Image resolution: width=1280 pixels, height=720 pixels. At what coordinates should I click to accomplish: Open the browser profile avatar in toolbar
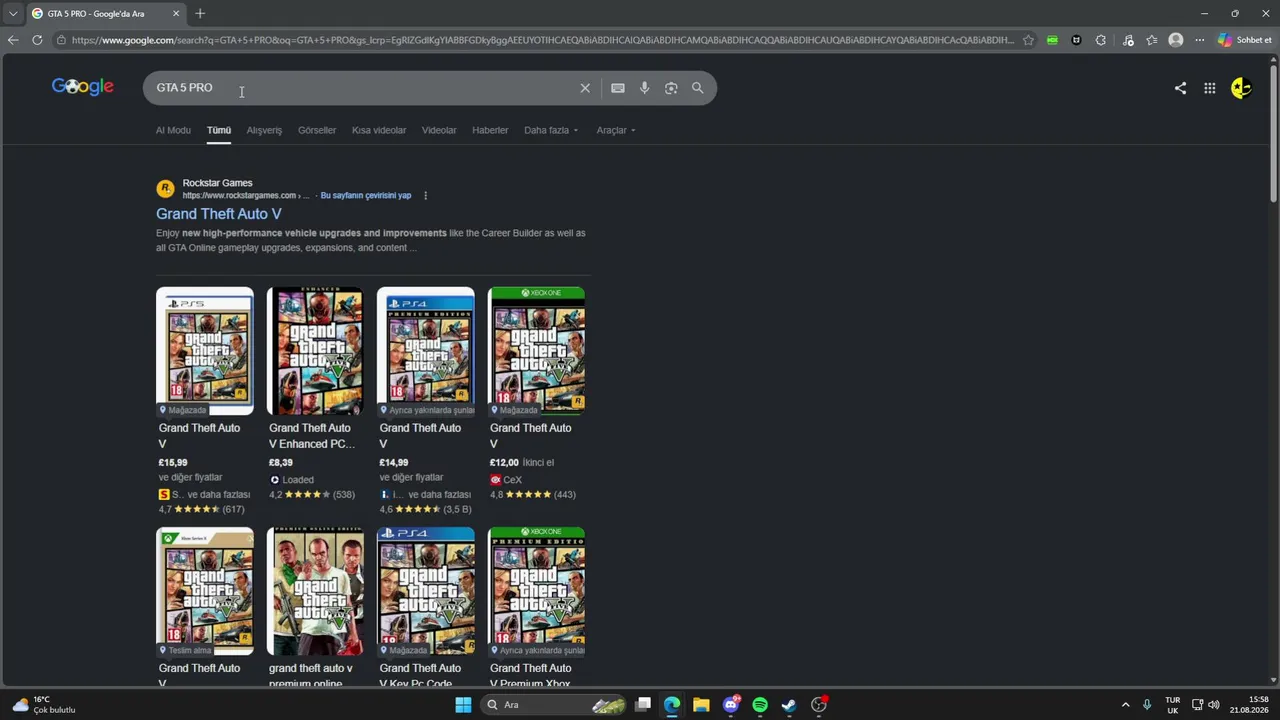1176,40
